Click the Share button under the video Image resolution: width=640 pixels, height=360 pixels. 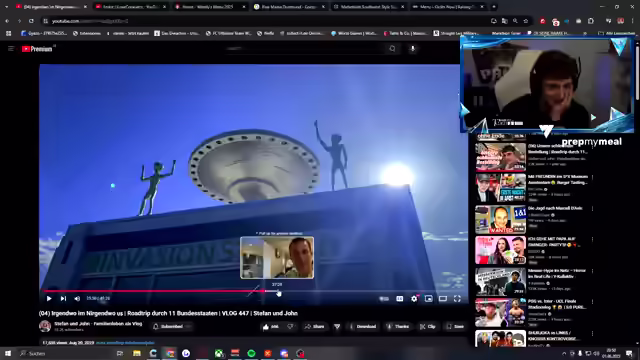tap(314, 327)
